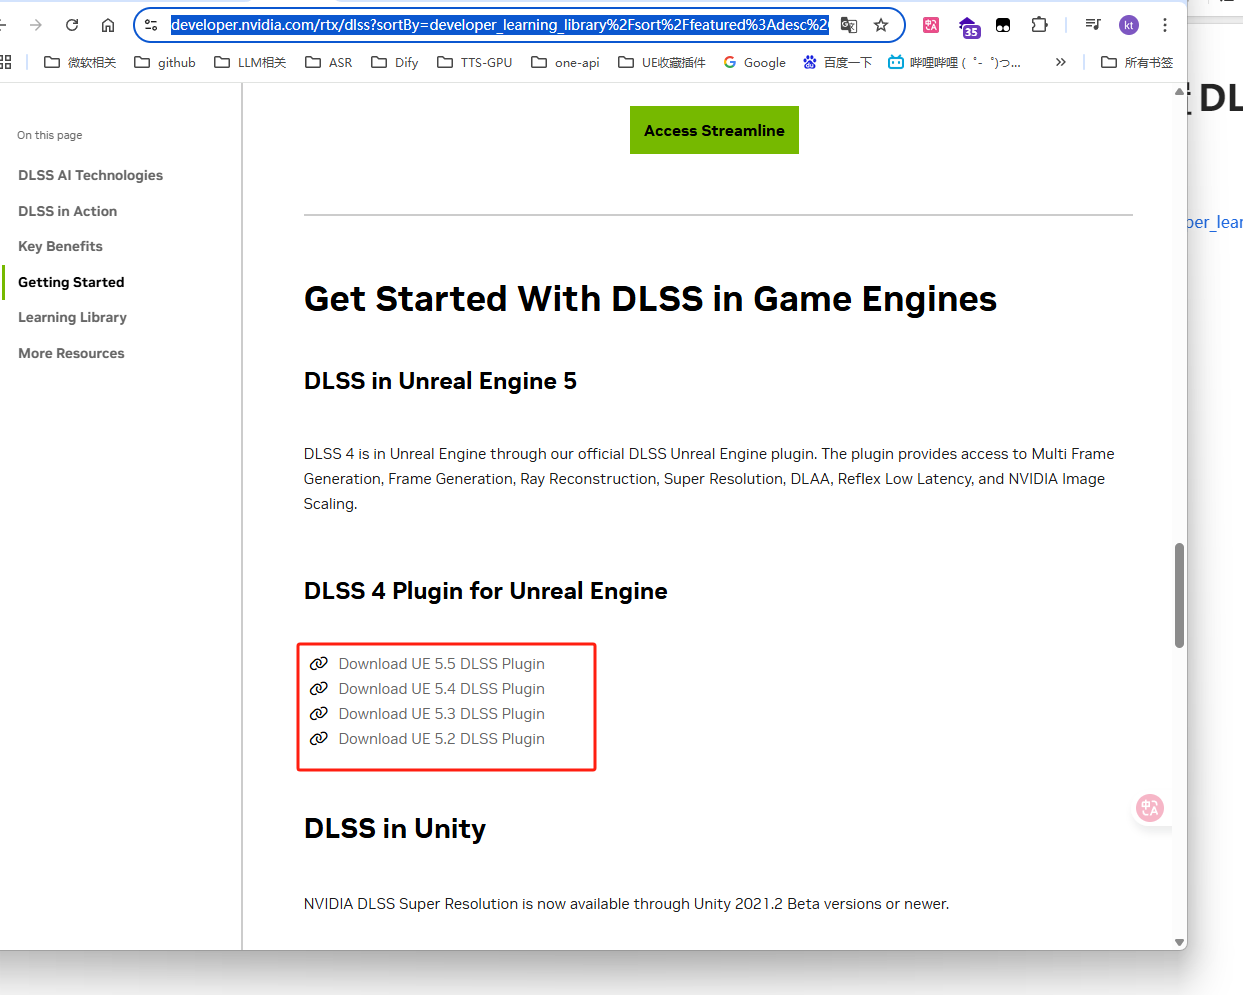1243x995 pixels.
Task: Click the 'DLSS in Unreal Engine 5' heading
Action: point(440,381)
